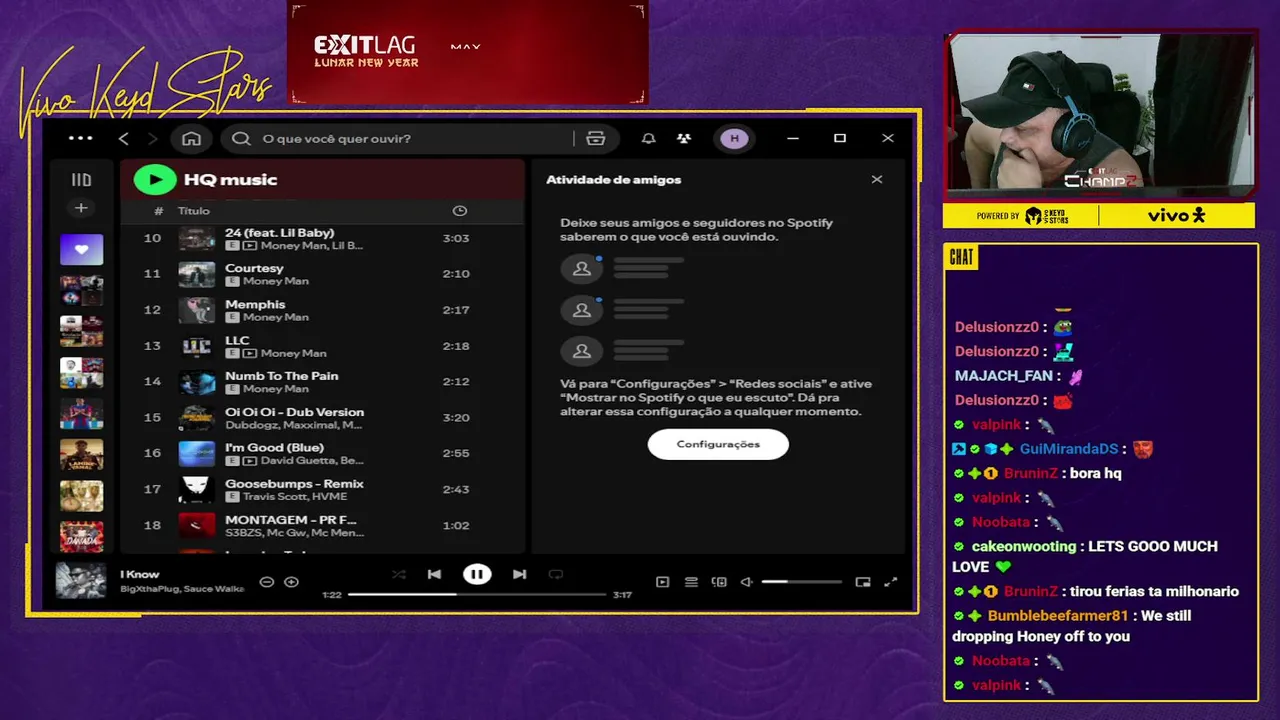Open the Money Man artist link under Courtesy
Viewport: 1280px width, 720px height.
pyautogui.click(x=276, y=281)
